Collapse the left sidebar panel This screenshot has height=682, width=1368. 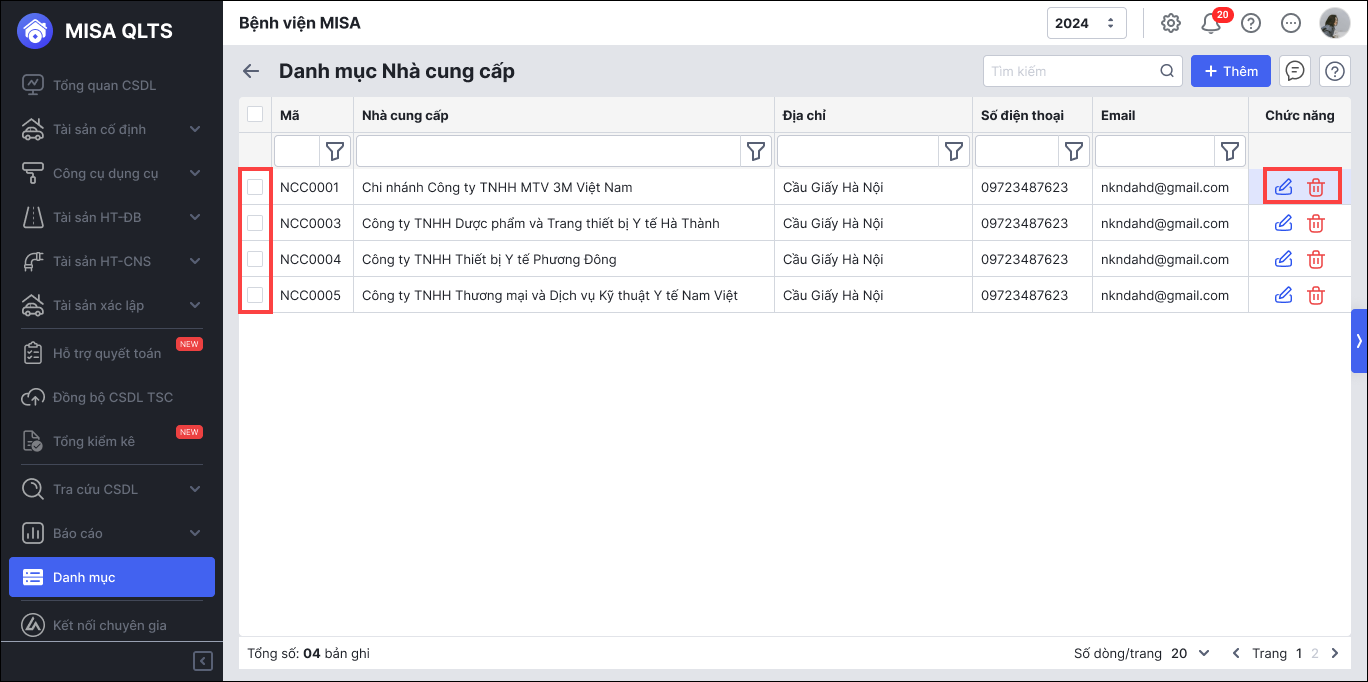203,661
